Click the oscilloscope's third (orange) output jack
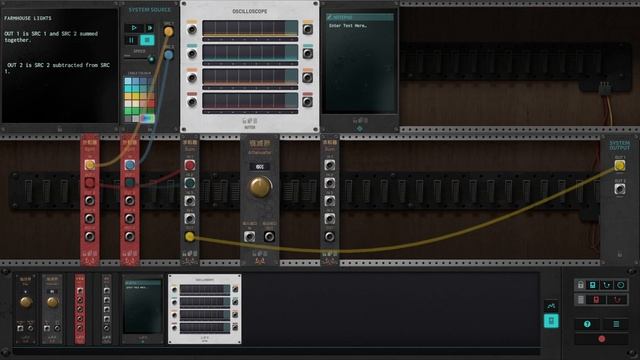The height and width of the screenshot is (360, 640). click(x=308, y=78)
